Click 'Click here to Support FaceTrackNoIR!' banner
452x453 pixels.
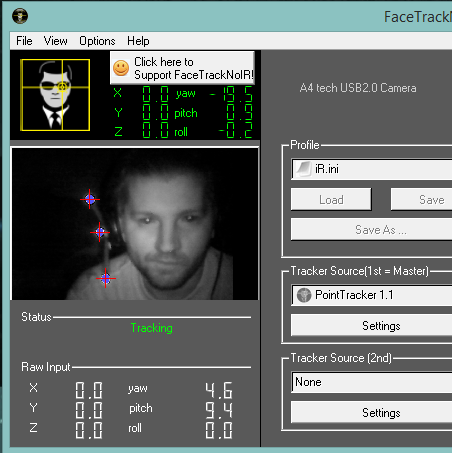(182, 68)
